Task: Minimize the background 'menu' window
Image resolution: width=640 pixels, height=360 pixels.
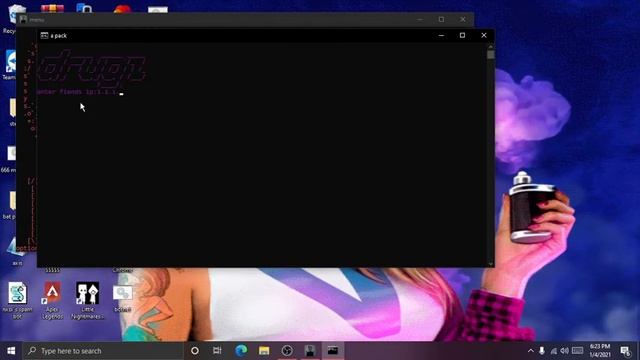Action: 420,20
